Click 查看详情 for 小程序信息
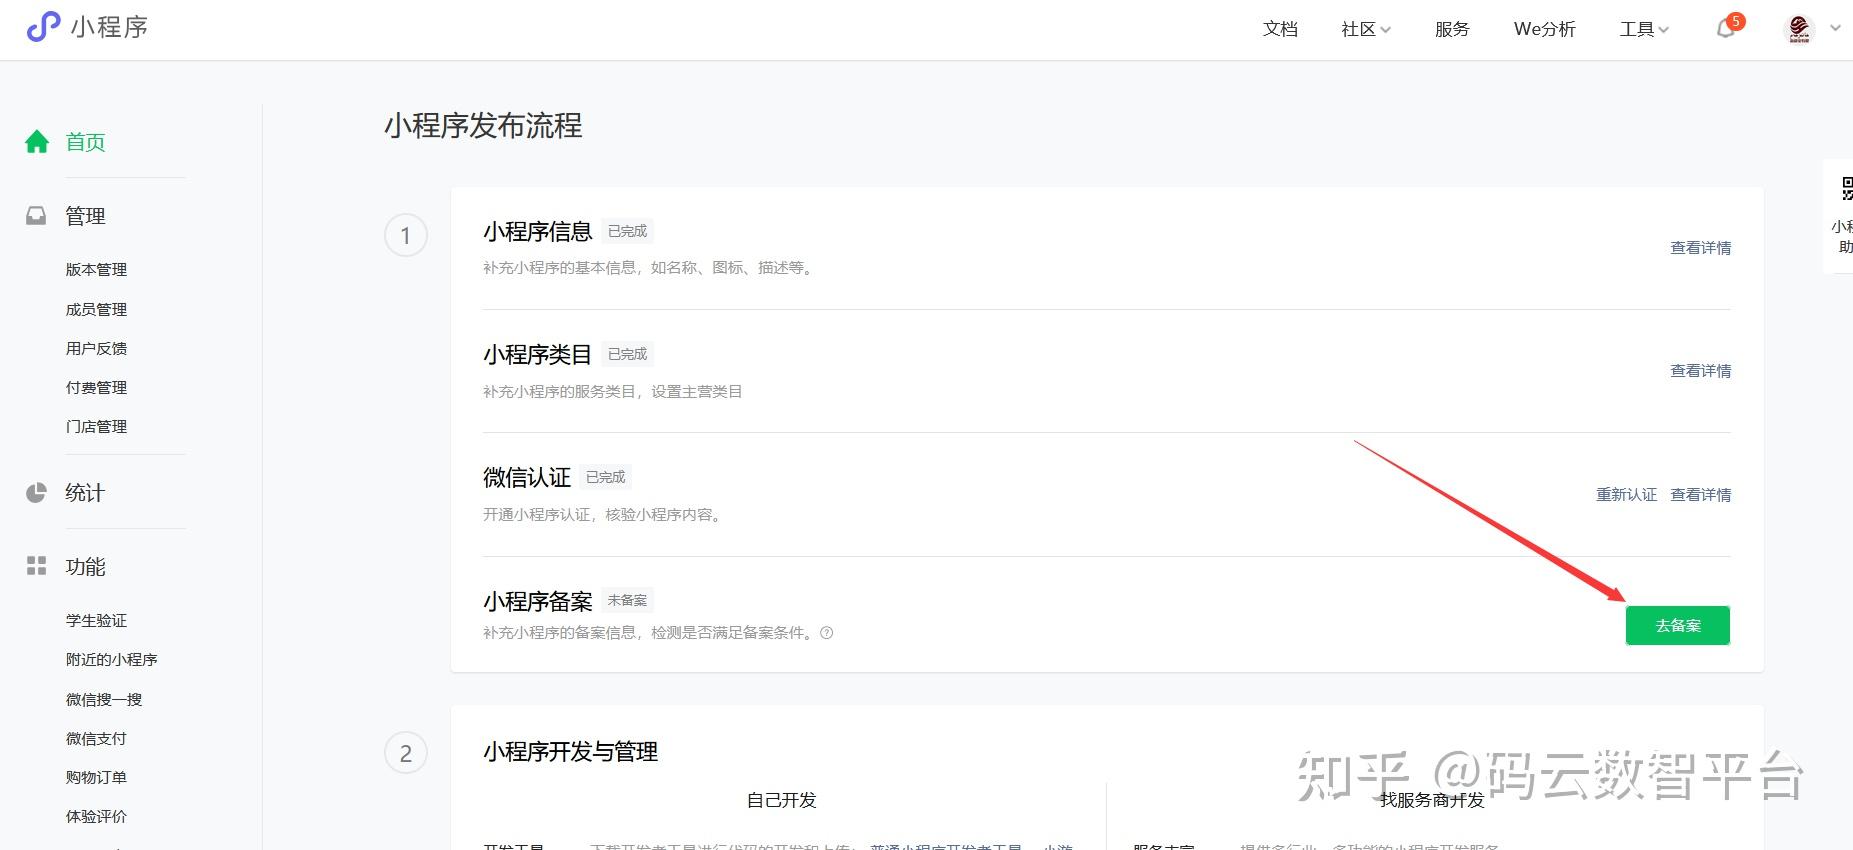The height and width of the screenshot is (850, 1853). (1701, 248)
